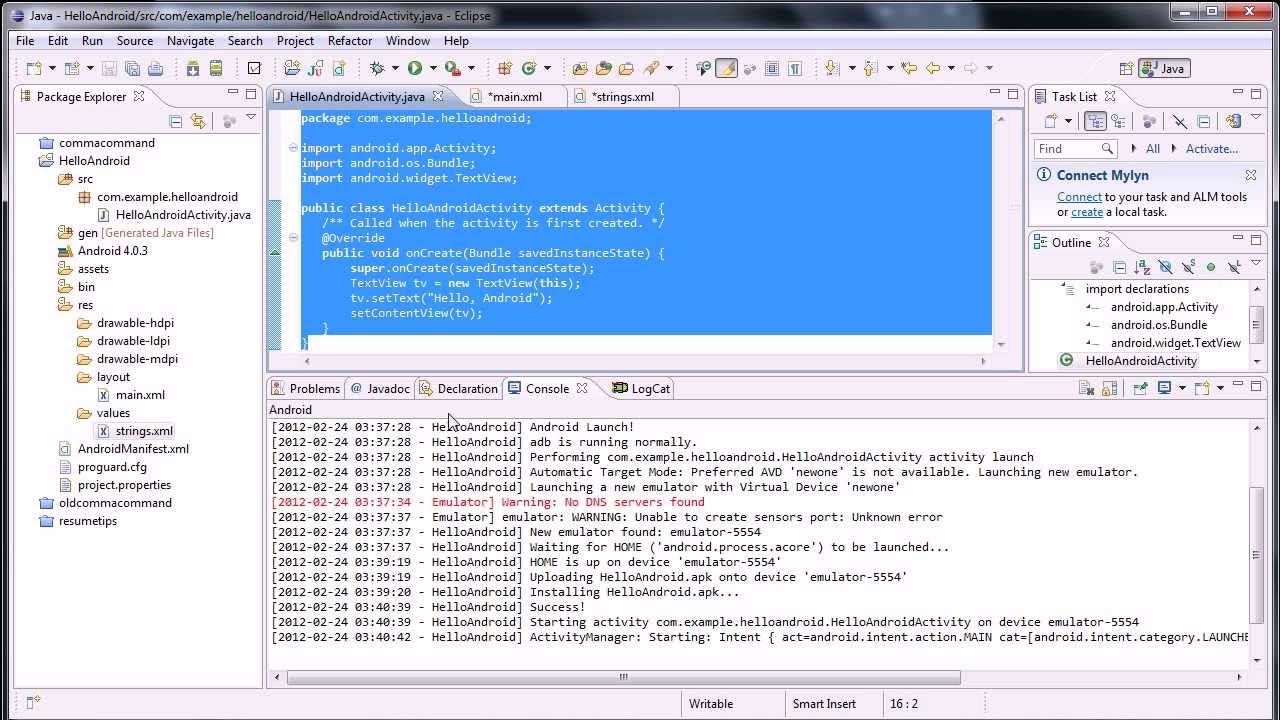
Task: Toggle Block Selection Mode button
Action: pos(772,68)
